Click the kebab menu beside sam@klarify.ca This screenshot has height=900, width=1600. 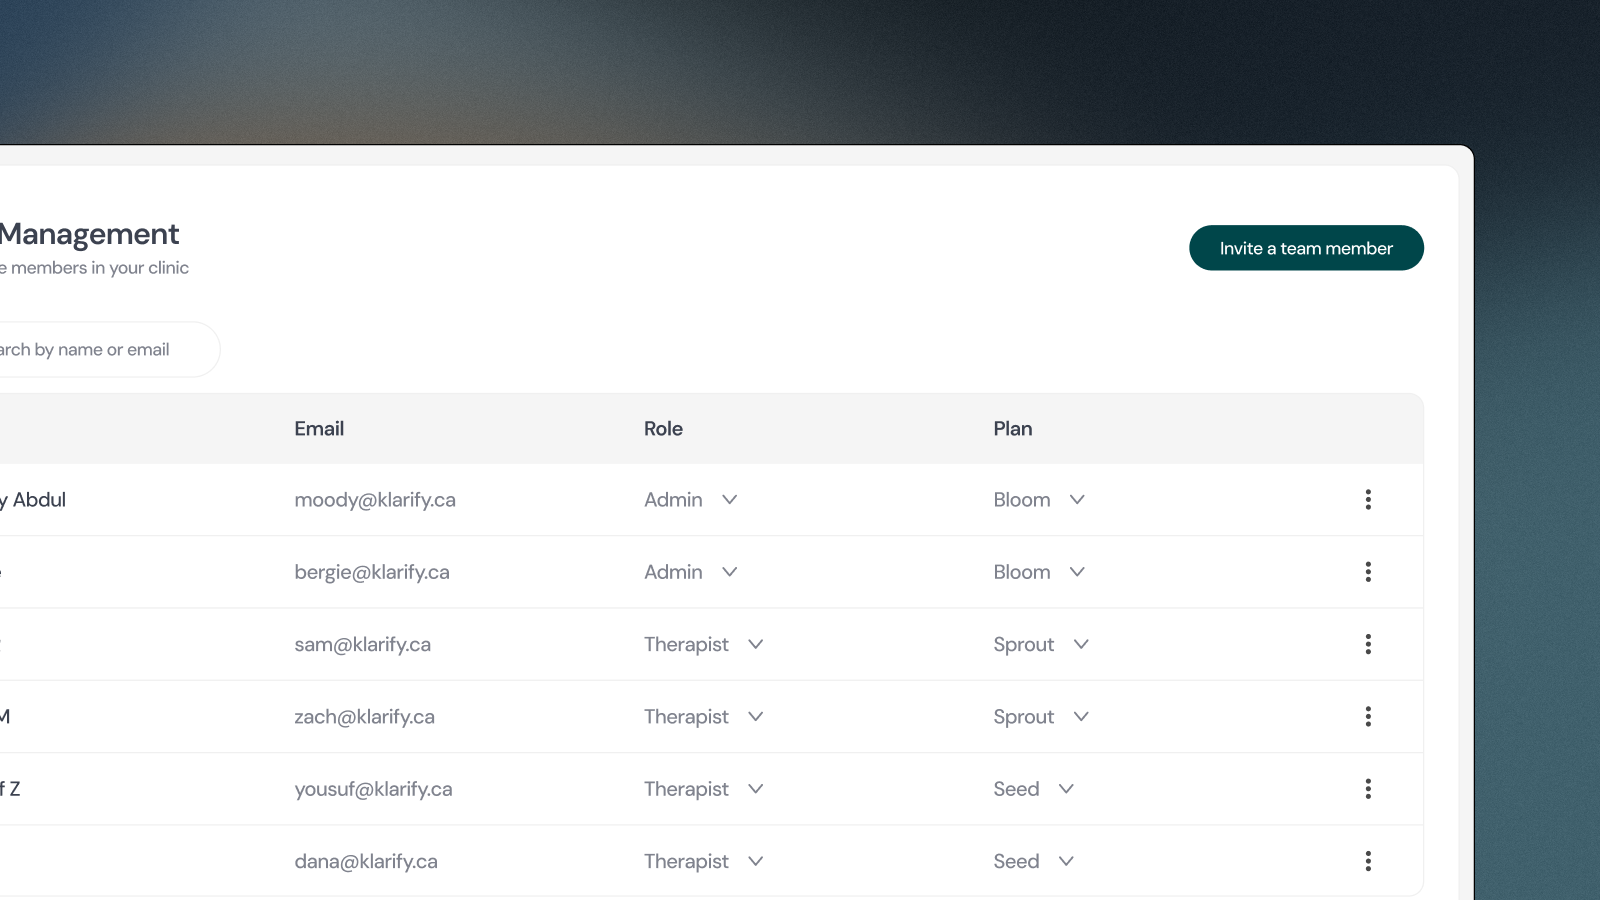point(1368,644)
